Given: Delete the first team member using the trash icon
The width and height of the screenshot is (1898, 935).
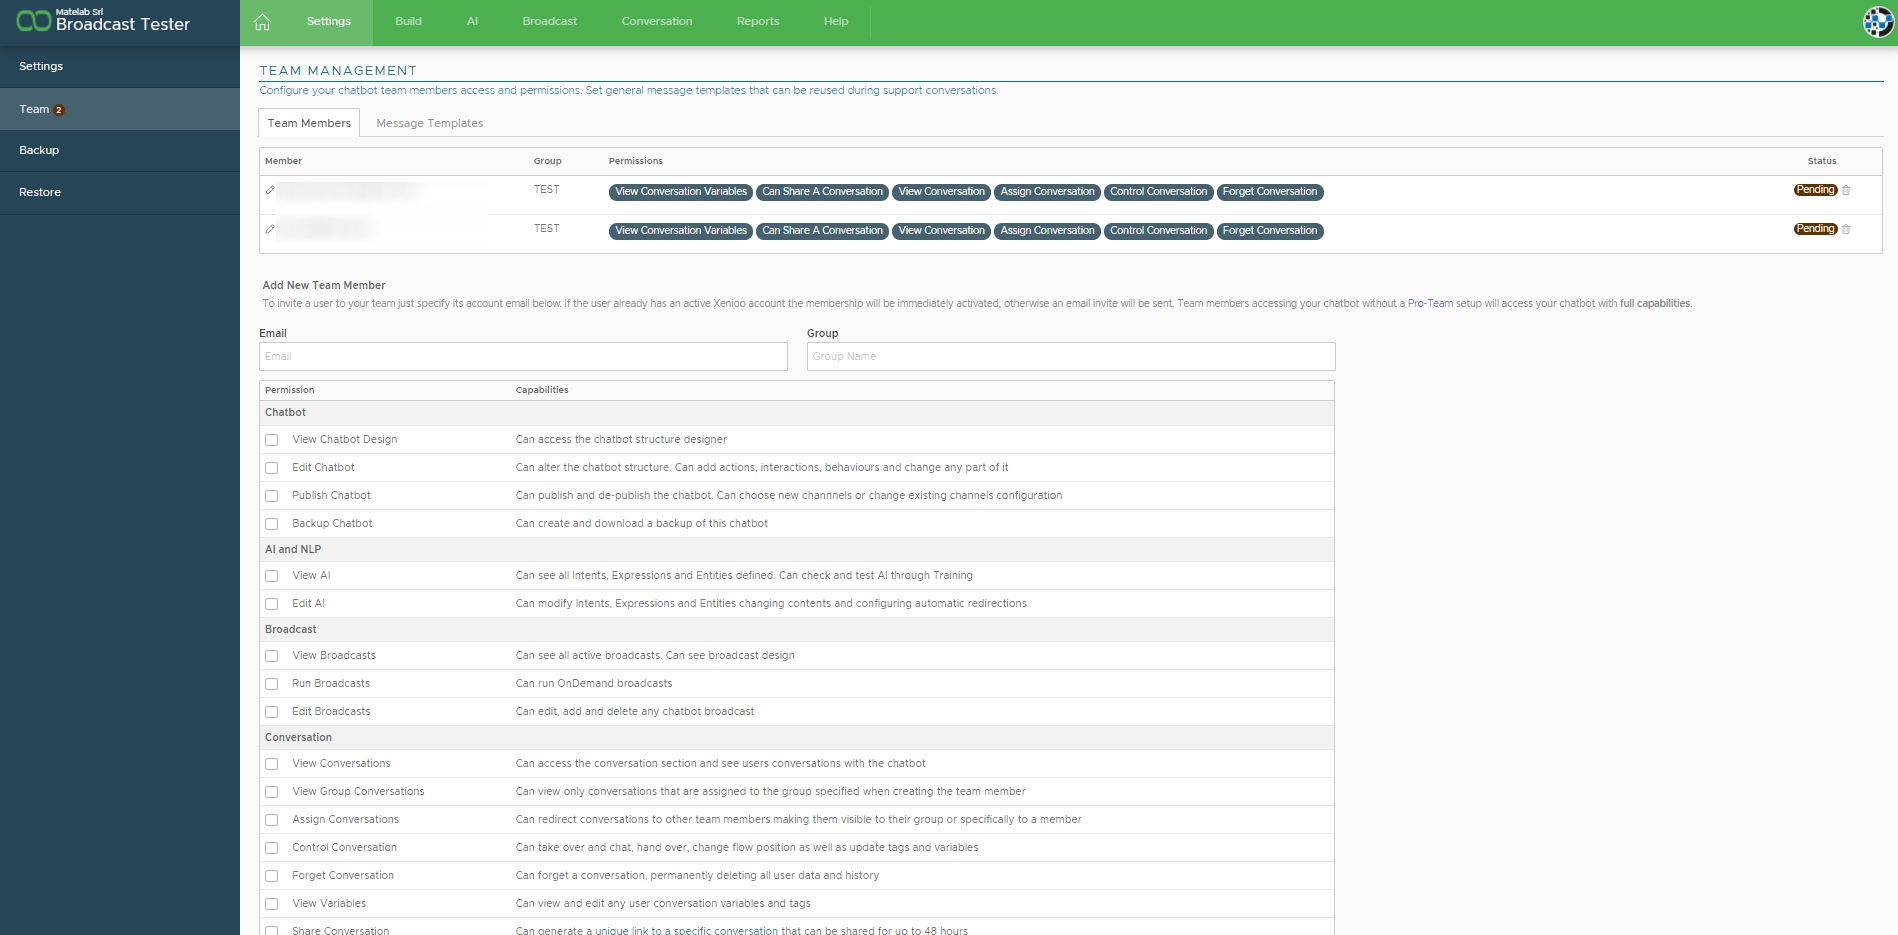Looking at the screenshot, I should [x=1846, y=190].
